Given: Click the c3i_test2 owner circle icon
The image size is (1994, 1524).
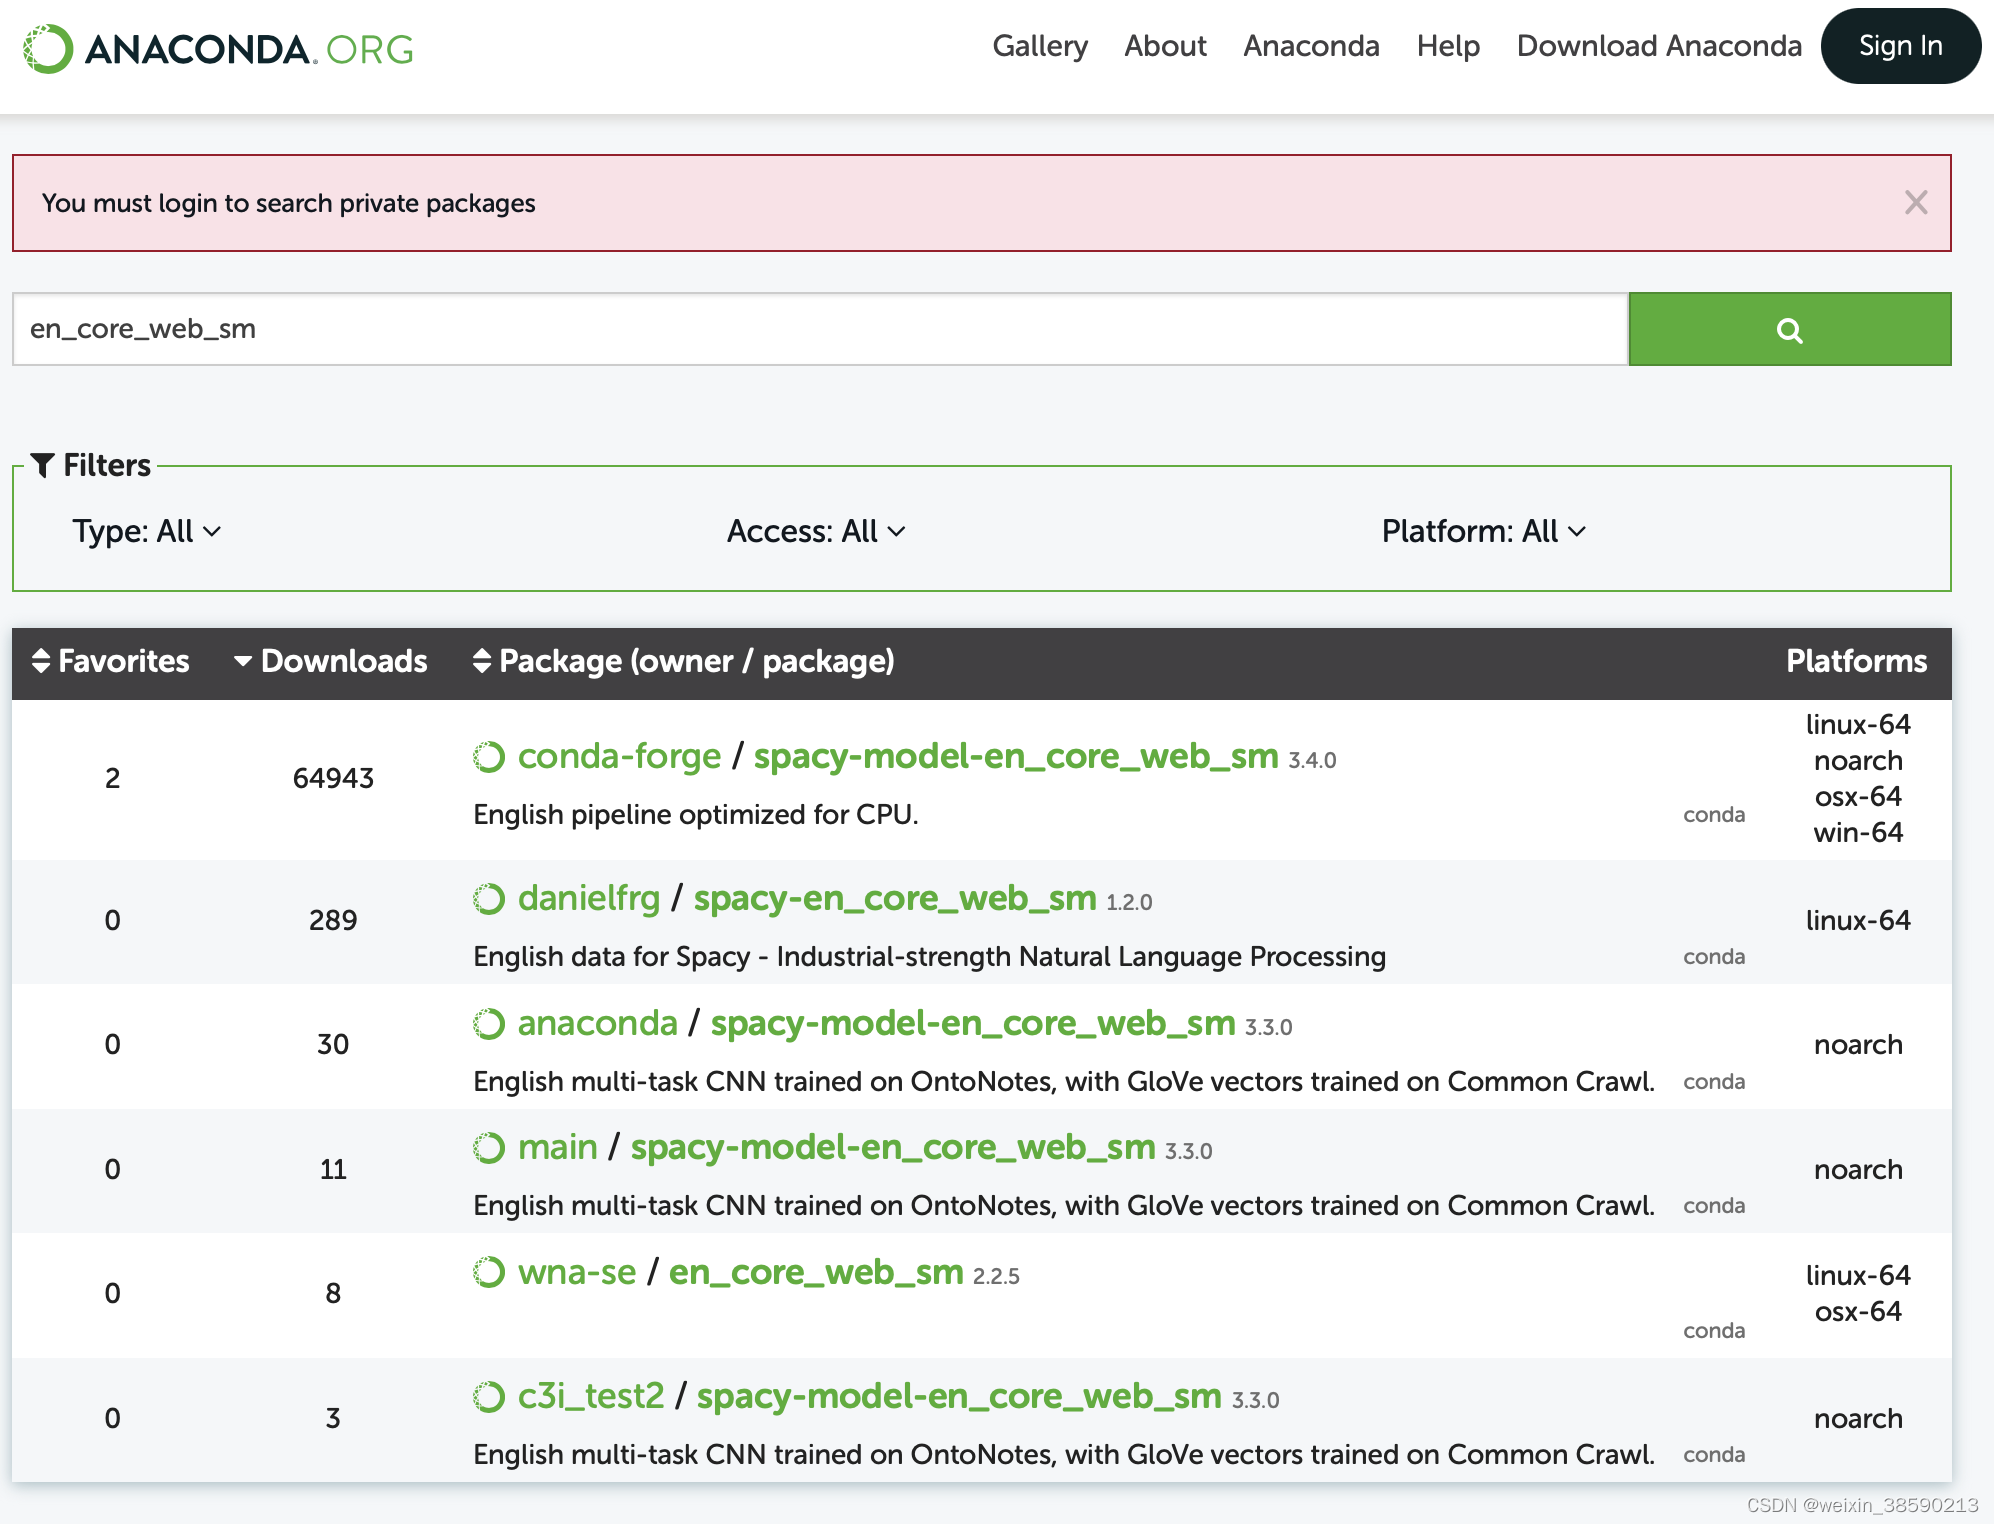Looking at the screenshot, I should (489, 1396).
